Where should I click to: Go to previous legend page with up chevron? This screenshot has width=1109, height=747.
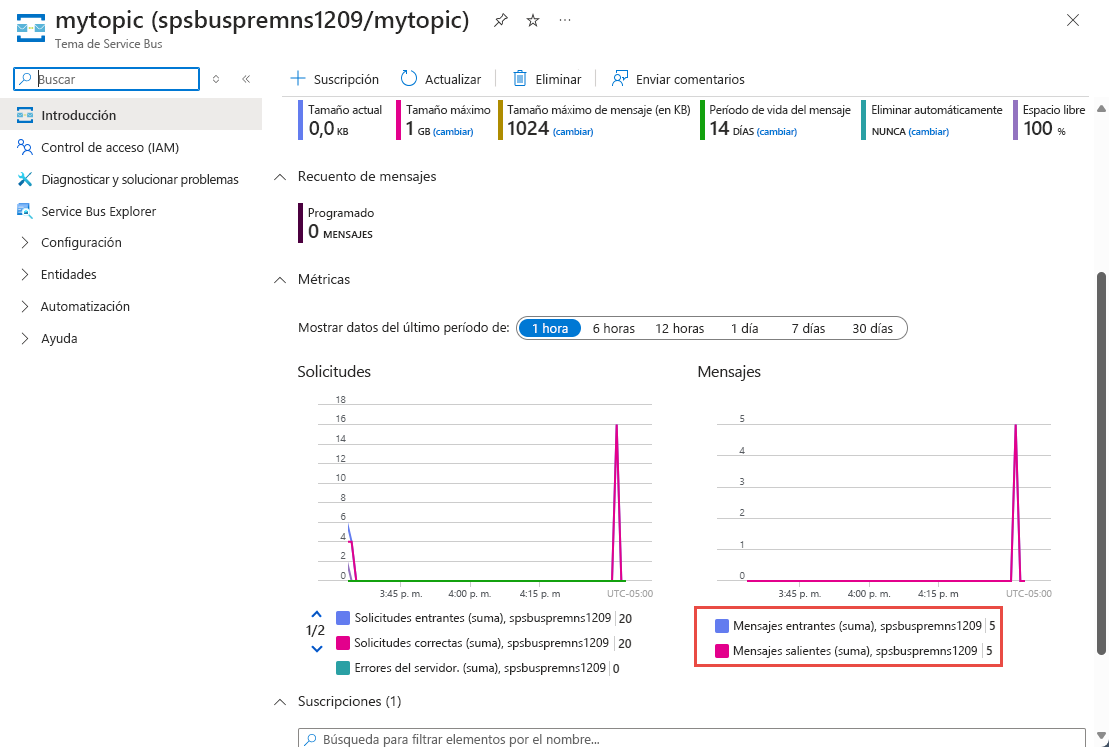coord(316,614)
